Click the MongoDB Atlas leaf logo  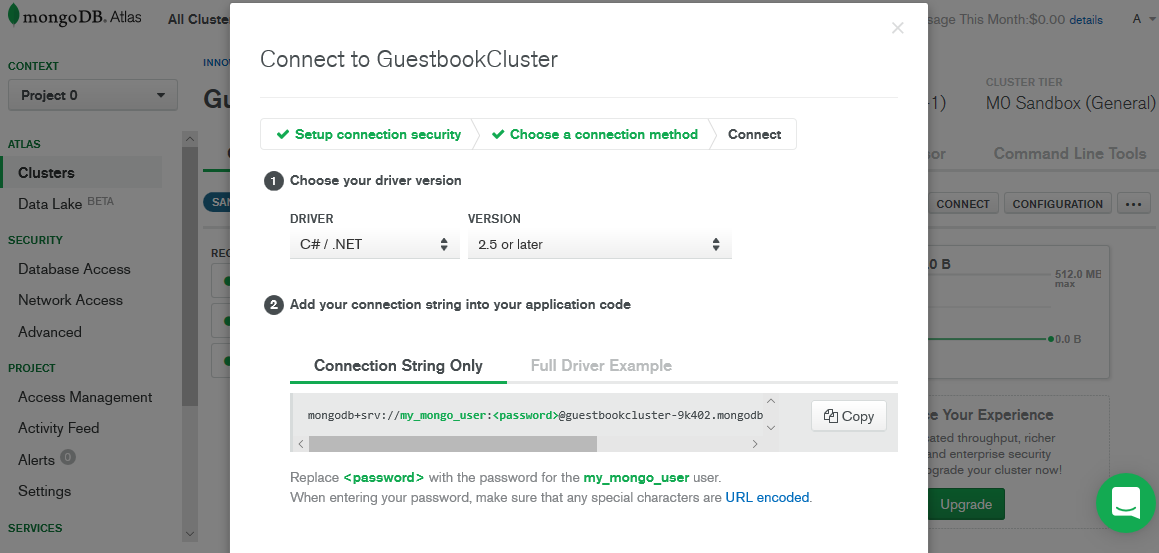point(14,18)
